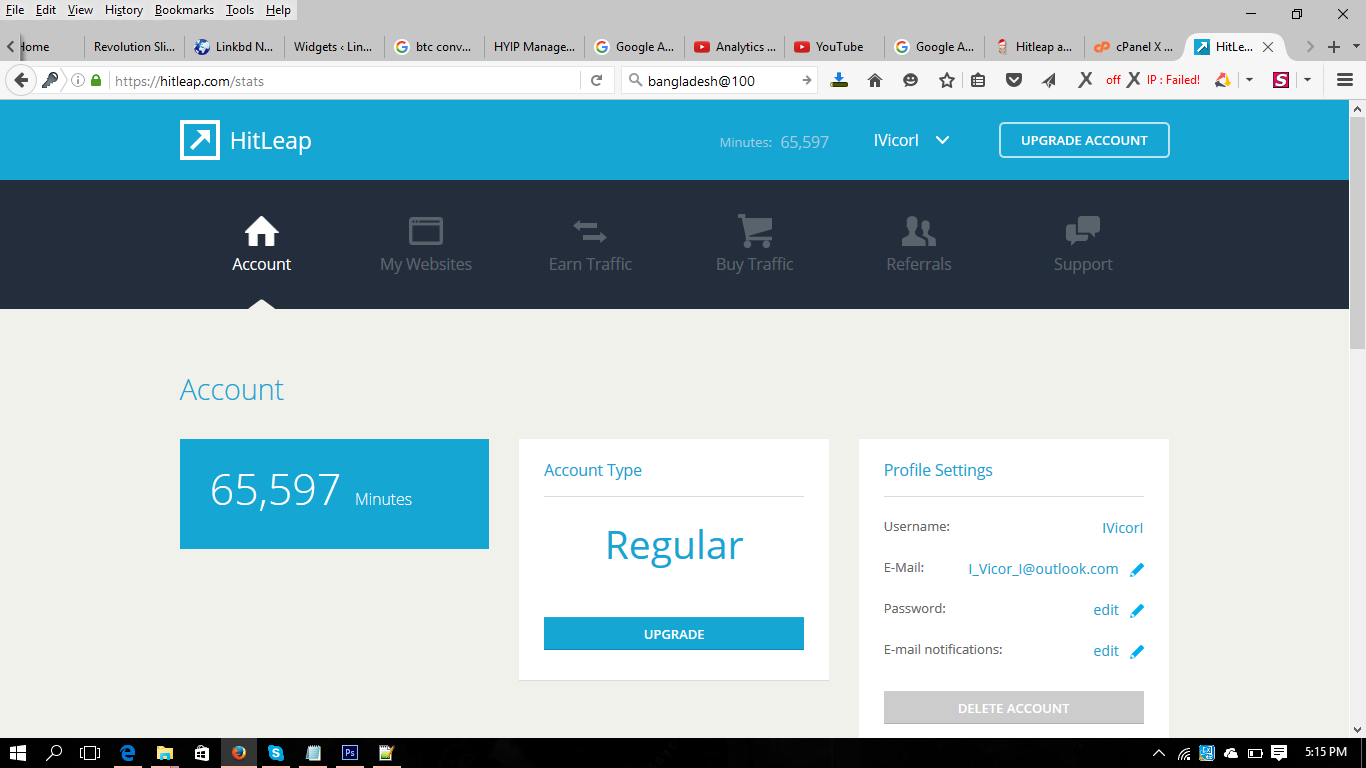This screenshot has height=768, width=1366.
Task: Click the 65,597 Minutes blue box
Action: tap(334, 494)
